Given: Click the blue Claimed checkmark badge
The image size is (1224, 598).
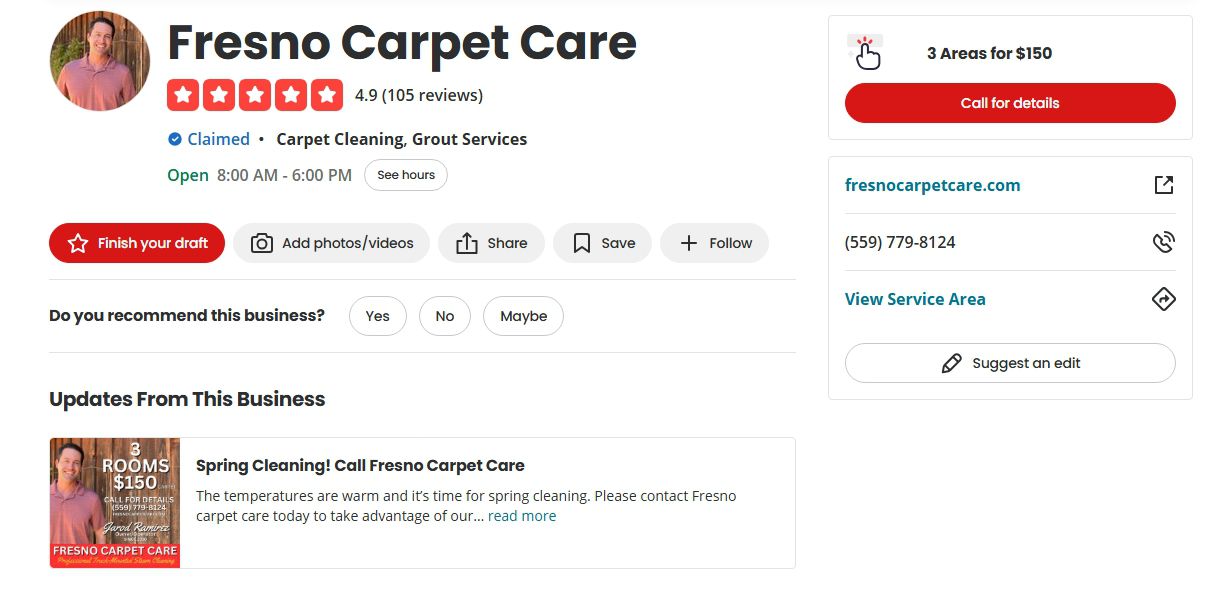Looking at the screenshot, I should pos(175,139).
